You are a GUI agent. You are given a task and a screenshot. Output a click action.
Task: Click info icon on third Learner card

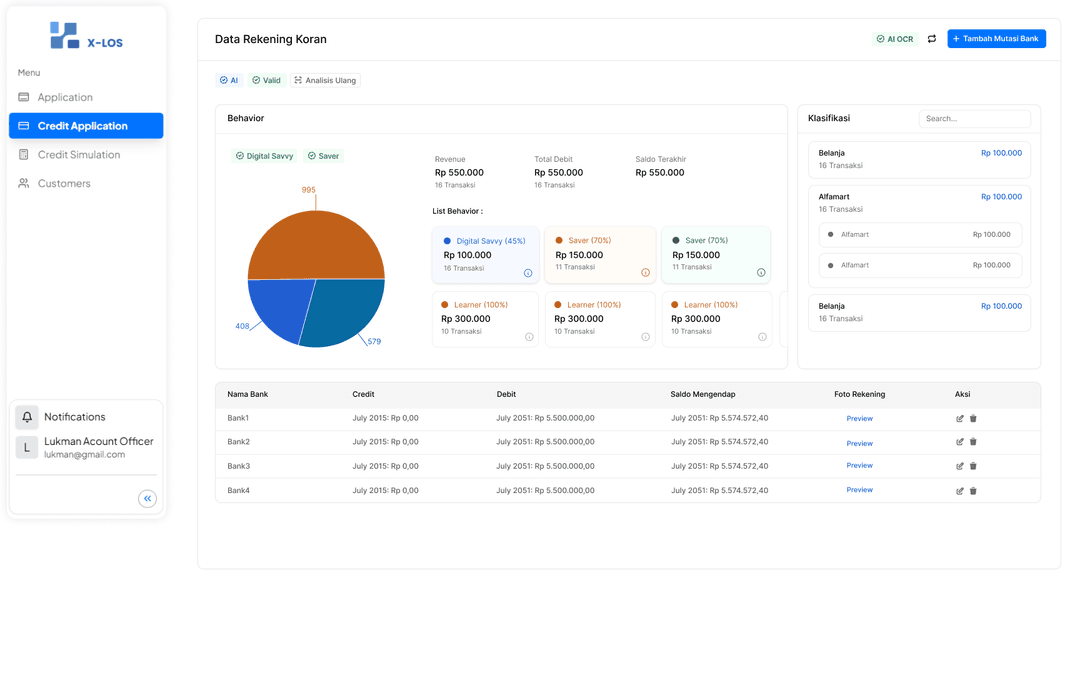point(762,337)
